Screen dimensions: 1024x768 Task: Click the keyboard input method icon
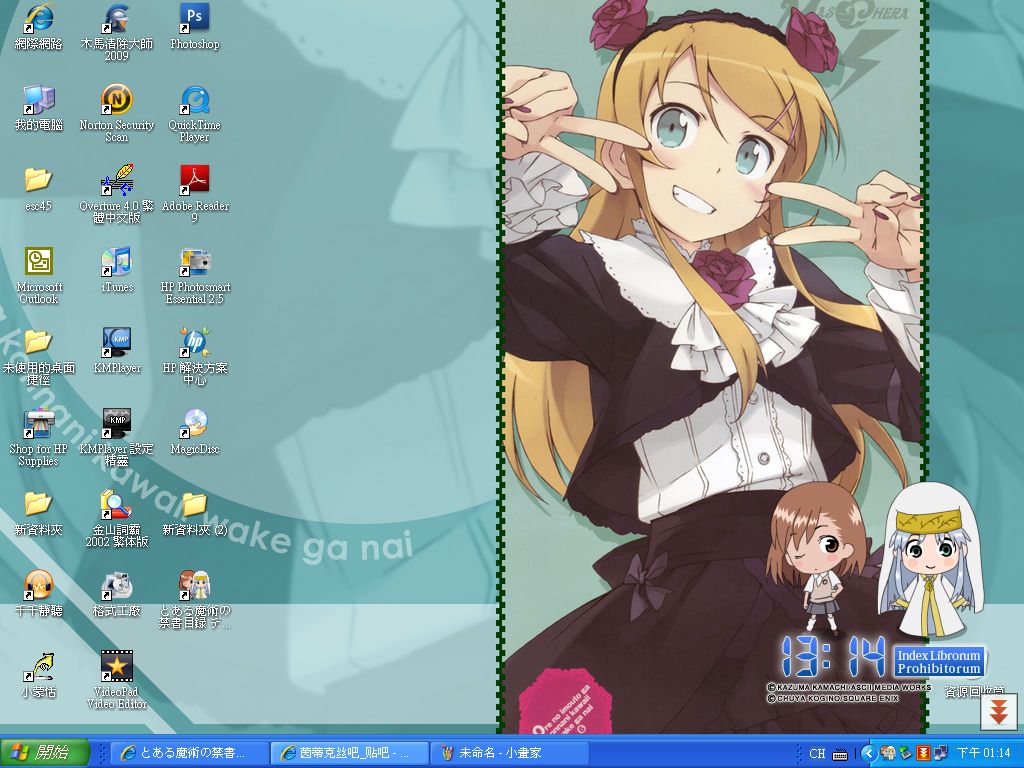[840, 754]
